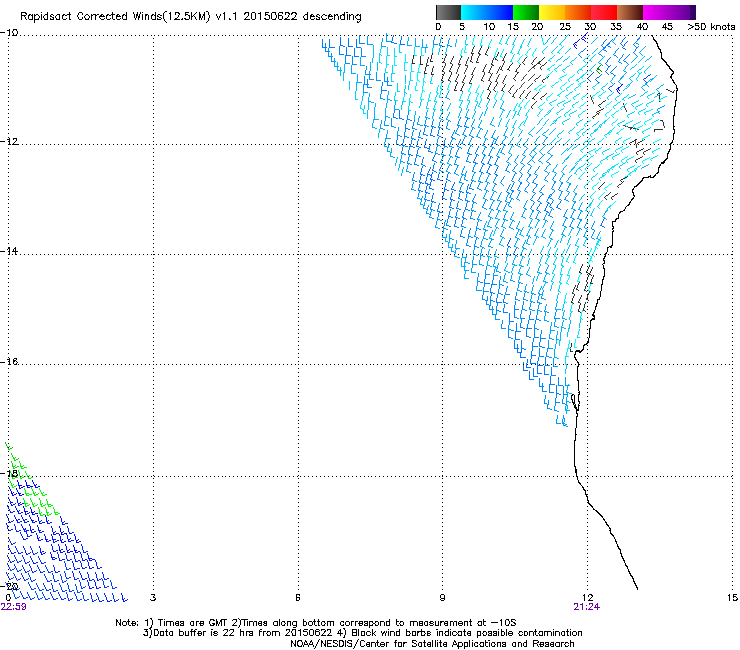Click the legend label '25'
Image resolution: width=740 pixels, height=650 pixels.
[x=565, y=27]
